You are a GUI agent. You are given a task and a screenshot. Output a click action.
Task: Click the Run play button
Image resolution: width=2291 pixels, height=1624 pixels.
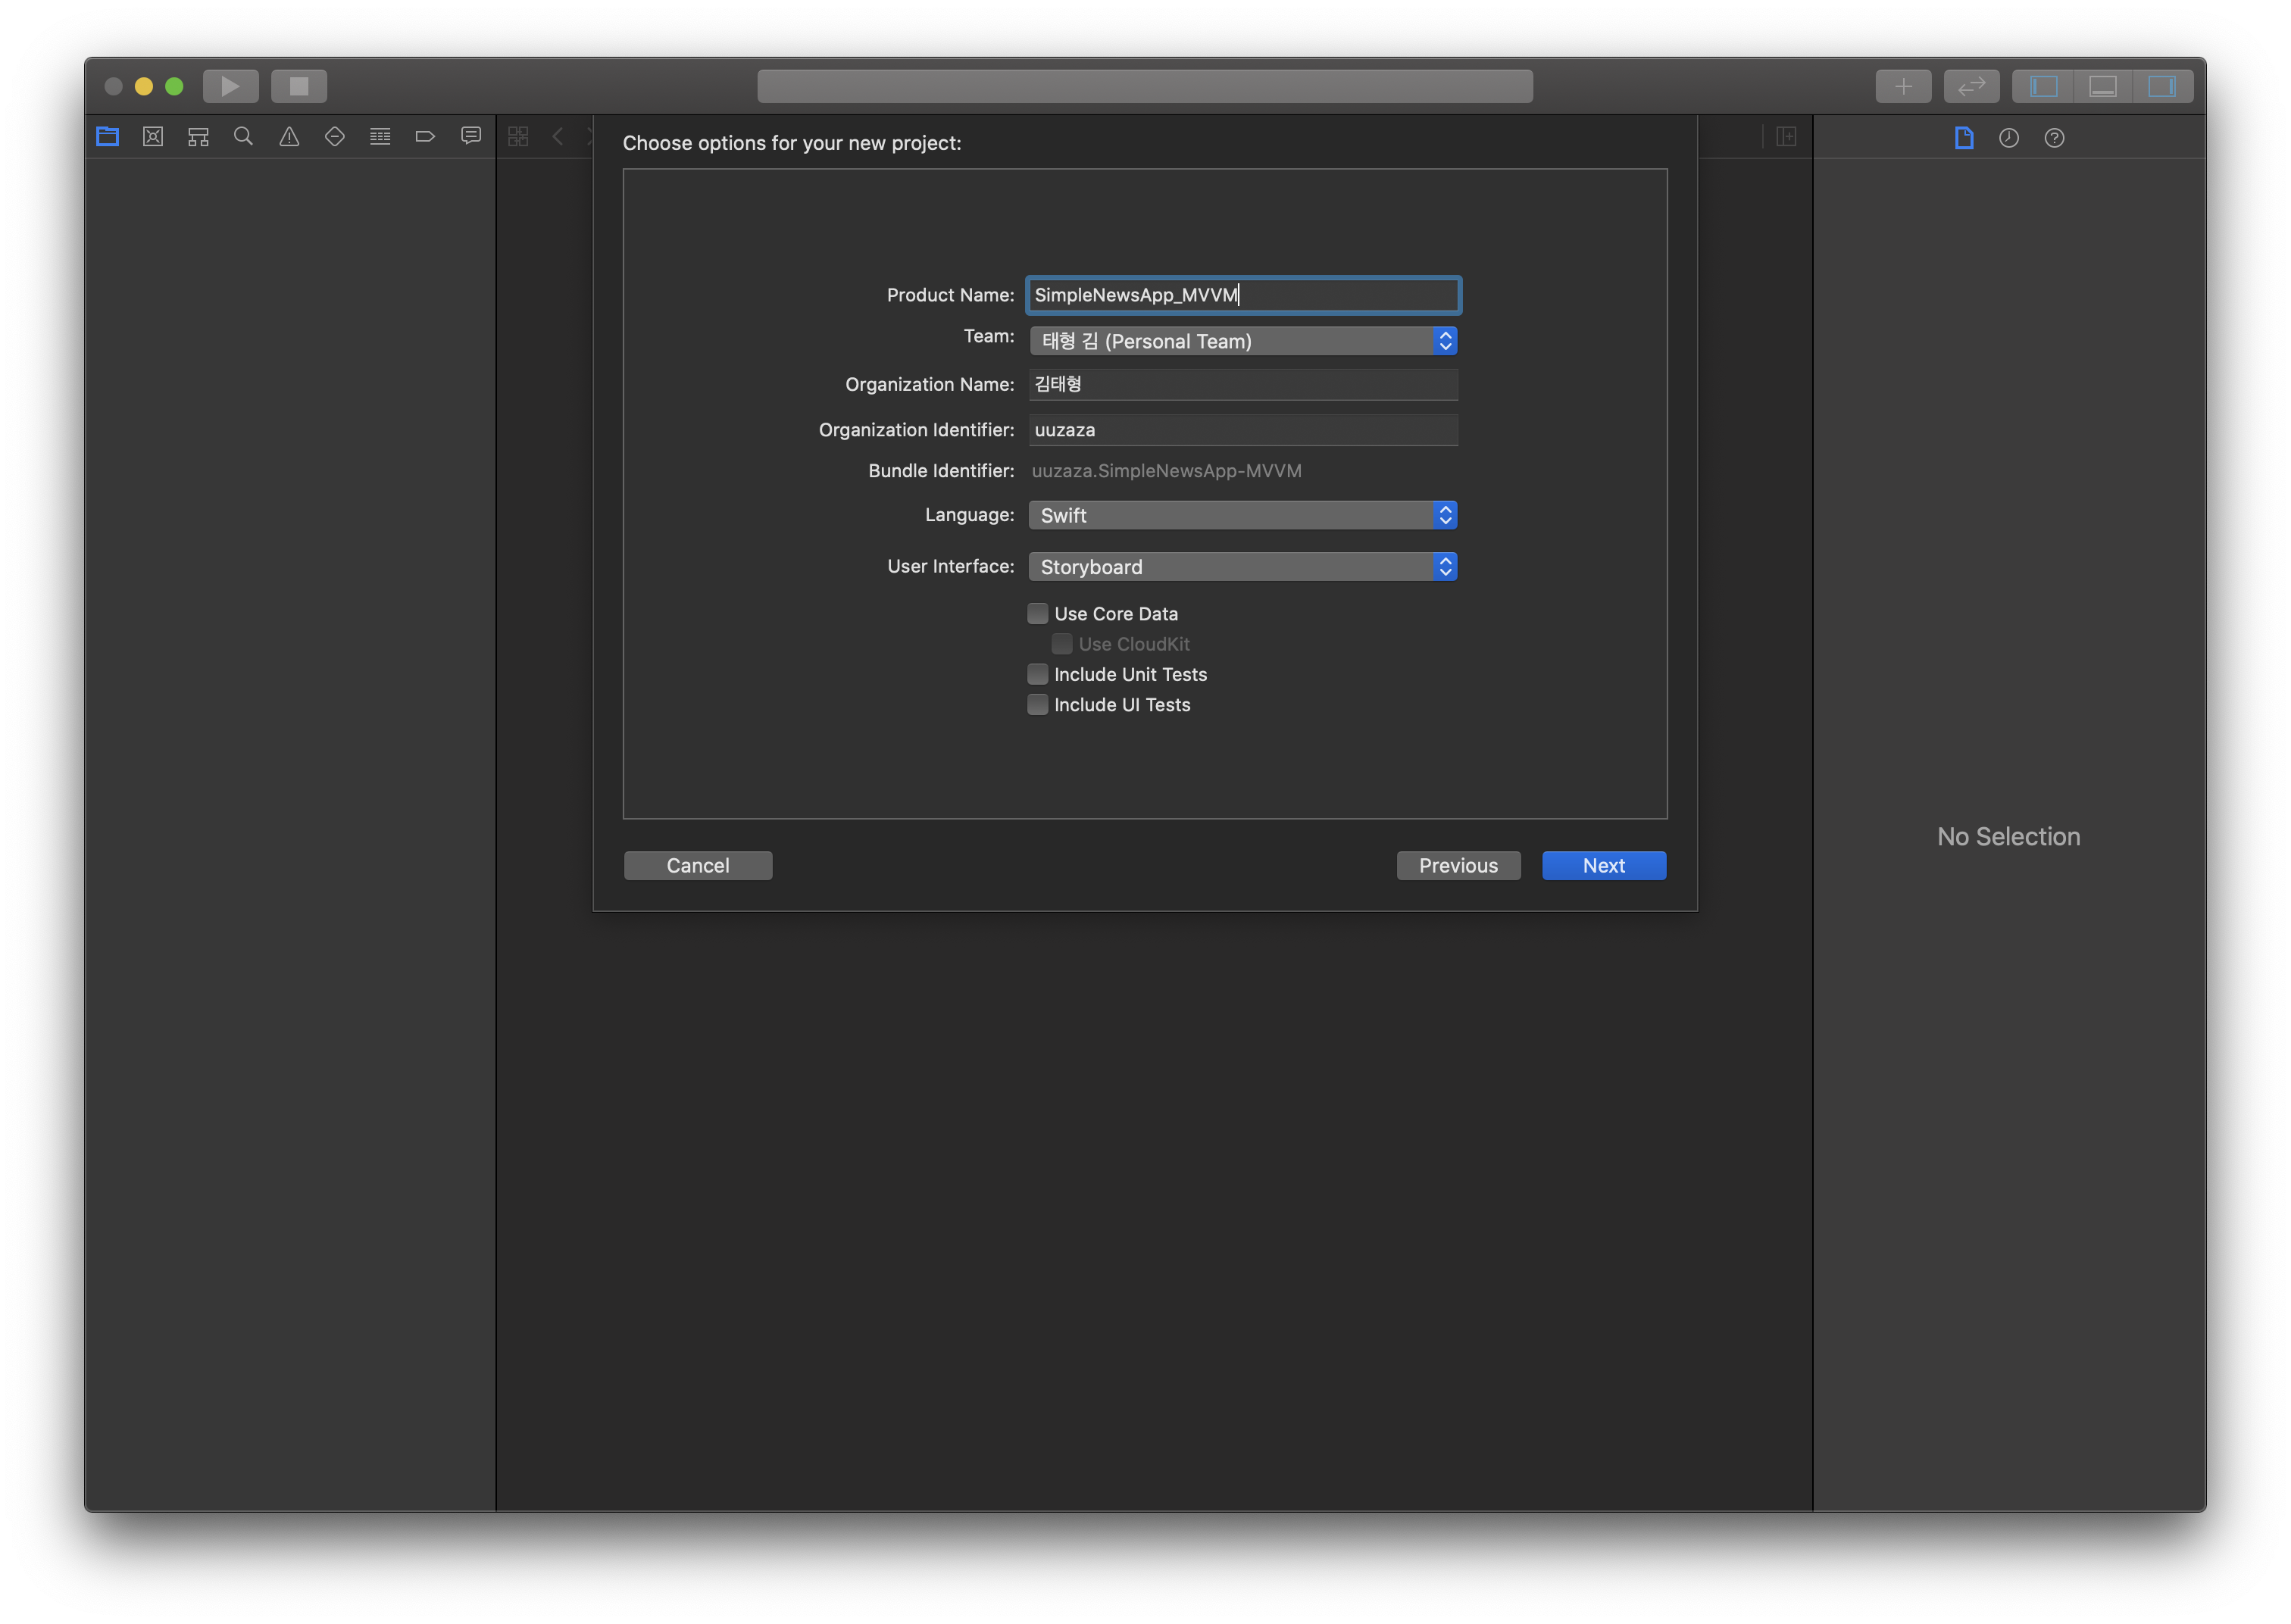230,86
